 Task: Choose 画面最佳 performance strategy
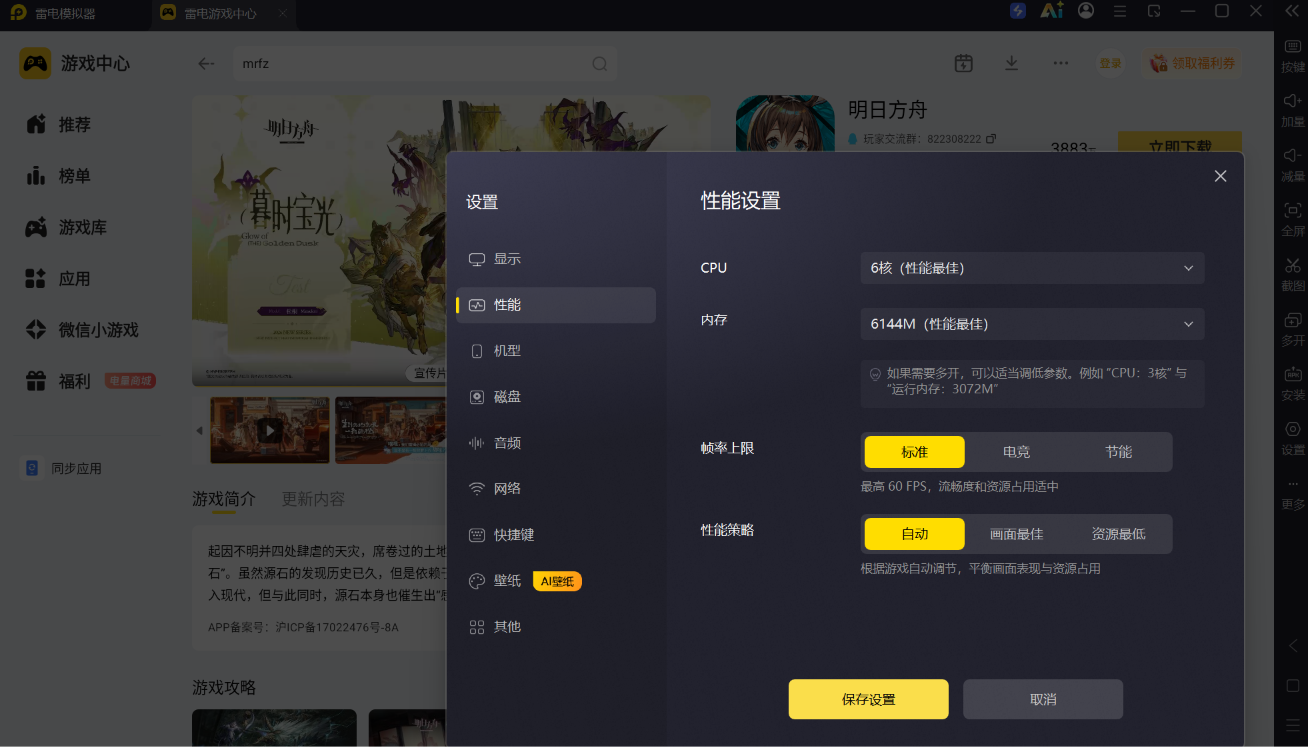coord(1017,534)
